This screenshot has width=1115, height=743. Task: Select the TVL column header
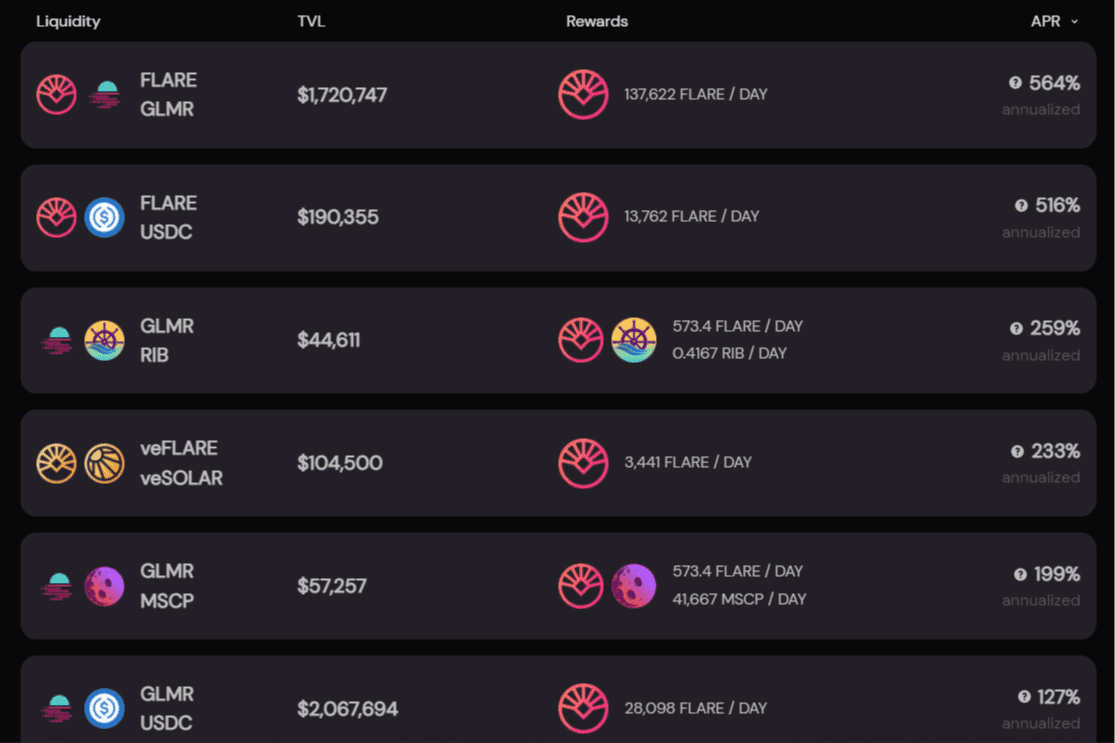point(311,20)
